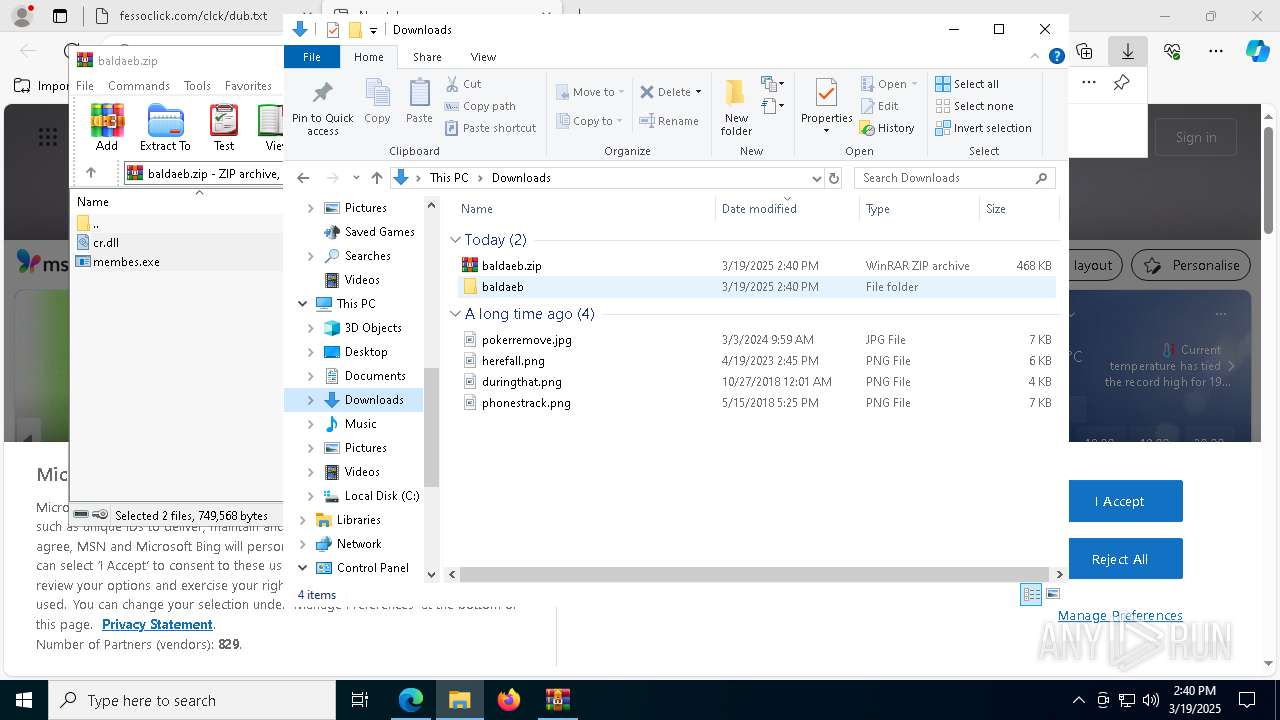1280x720 pixels.
Task: Click the Copy ribbon icon
Action: [377, 102]
